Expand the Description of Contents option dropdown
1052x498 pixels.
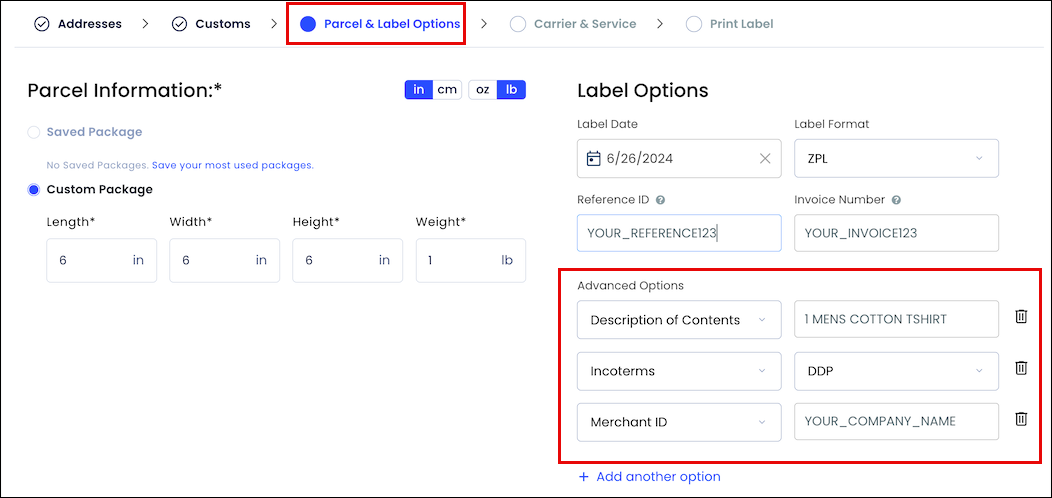(x=679, y=319)
